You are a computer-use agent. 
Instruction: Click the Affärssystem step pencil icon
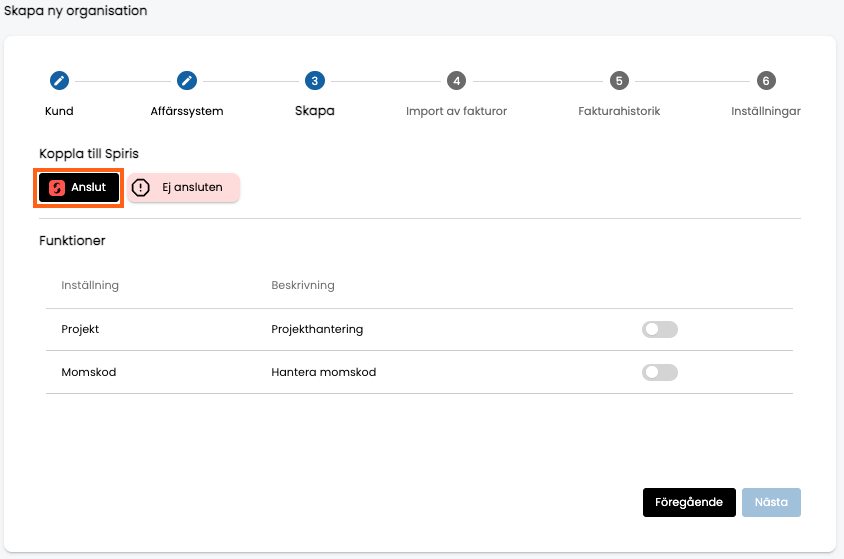tap(187, 81)
